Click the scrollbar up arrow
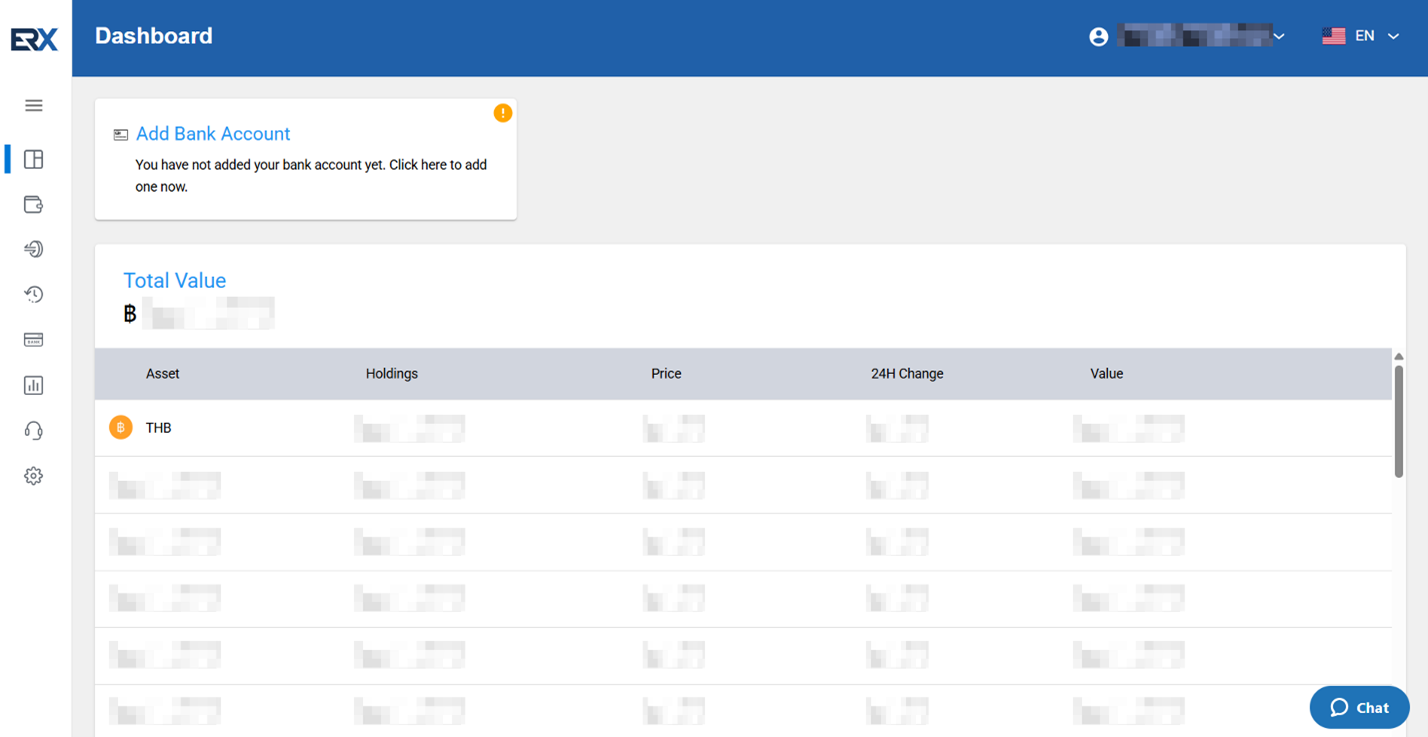This screenshot has height=737, width=1428. 1399,357
